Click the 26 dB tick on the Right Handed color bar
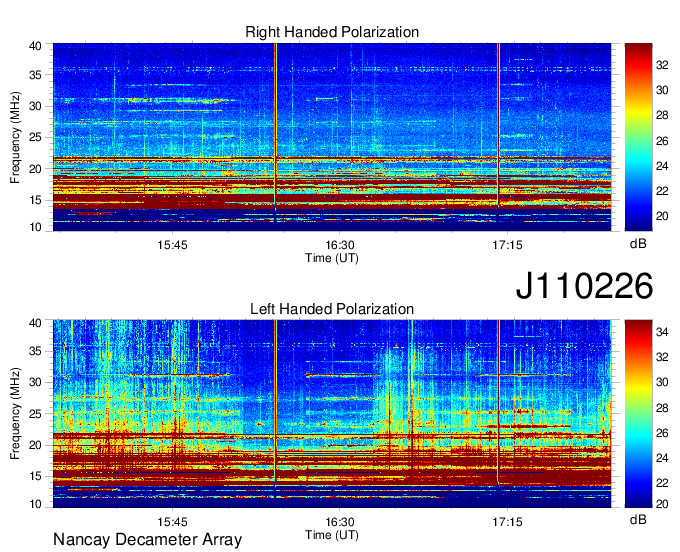Viewport: 680px width, 552px height. (662, 141)
